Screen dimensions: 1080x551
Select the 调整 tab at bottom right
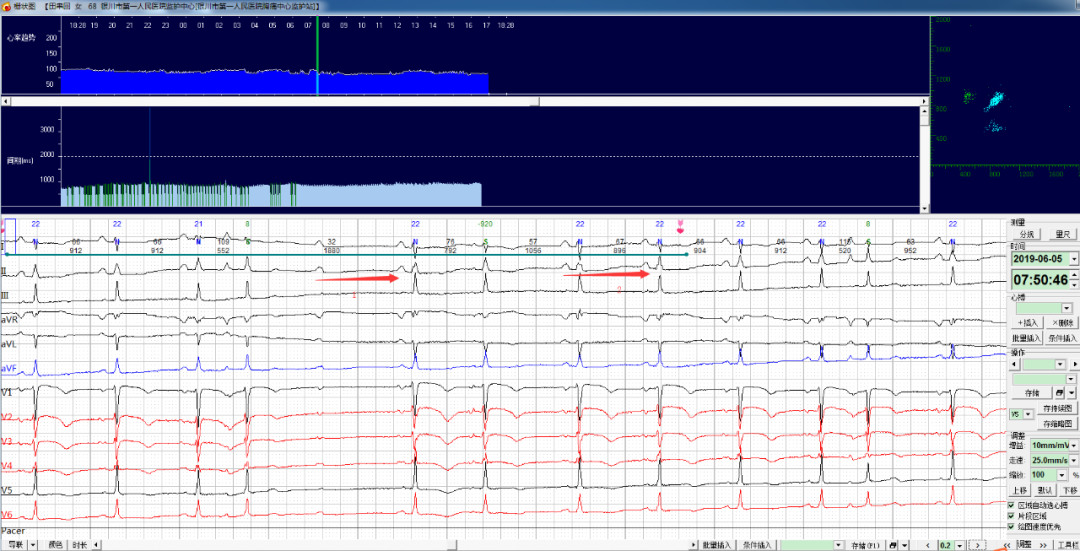click(x=1026, y=545)
